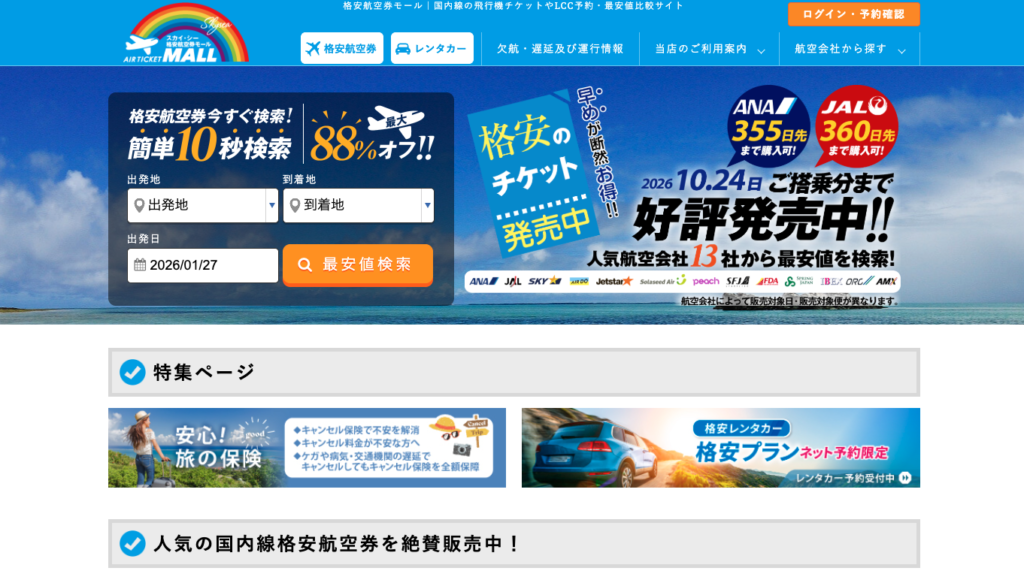The height and width of the screenshot is (571, 1024).
Task: Expand the 航空会社から探す menu
Action: 849,49
